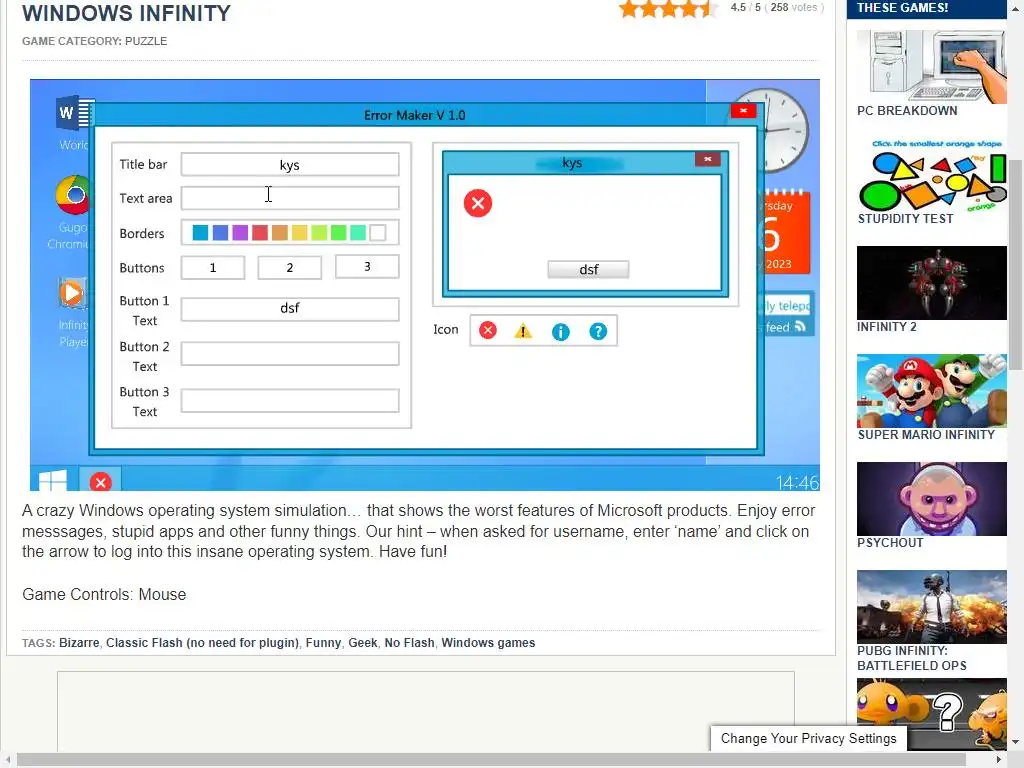Set number of buttons to 1
1024x768 pixels.
[213, 268]
